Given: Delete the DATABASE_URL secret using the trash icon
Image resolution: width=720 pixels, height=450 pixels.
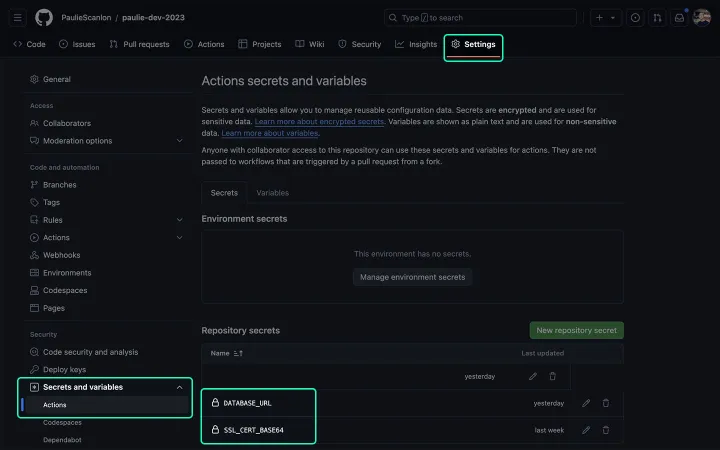Looking at the screenshot, I should point(605,403).
